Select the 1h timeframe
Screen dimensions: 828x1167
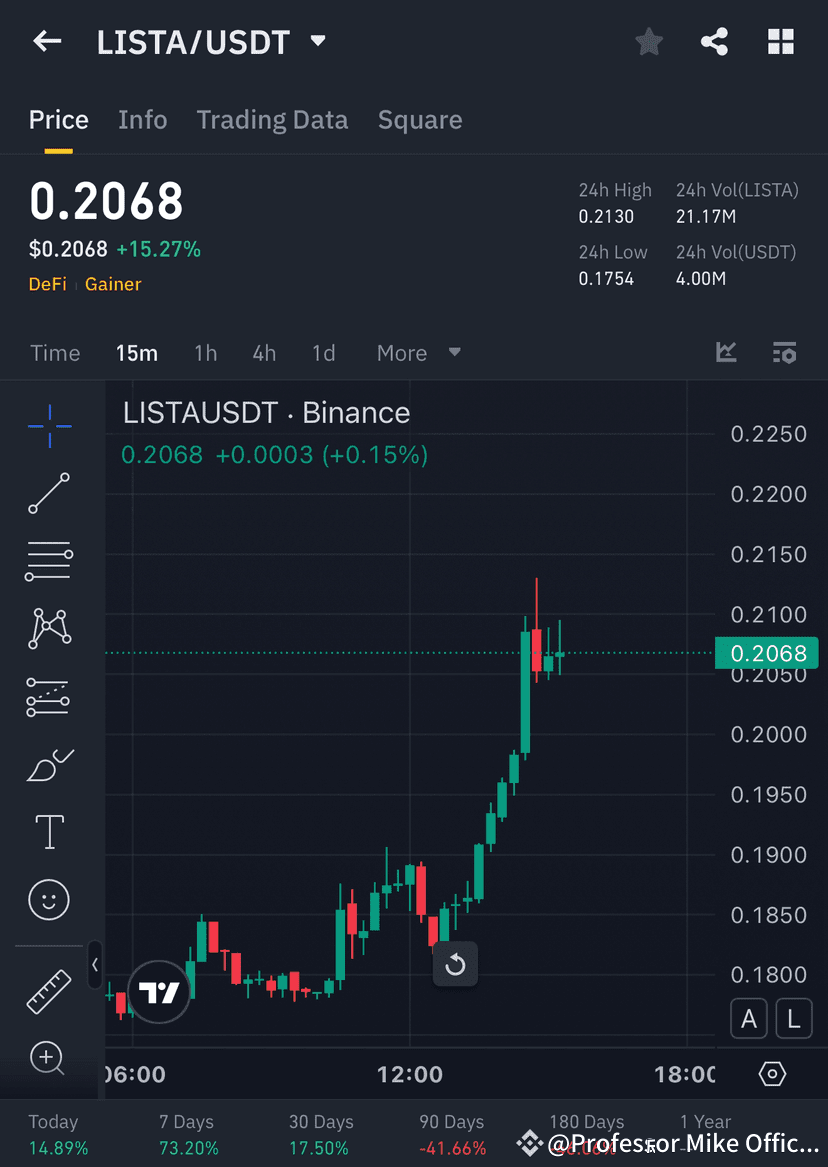click(206, 352)
